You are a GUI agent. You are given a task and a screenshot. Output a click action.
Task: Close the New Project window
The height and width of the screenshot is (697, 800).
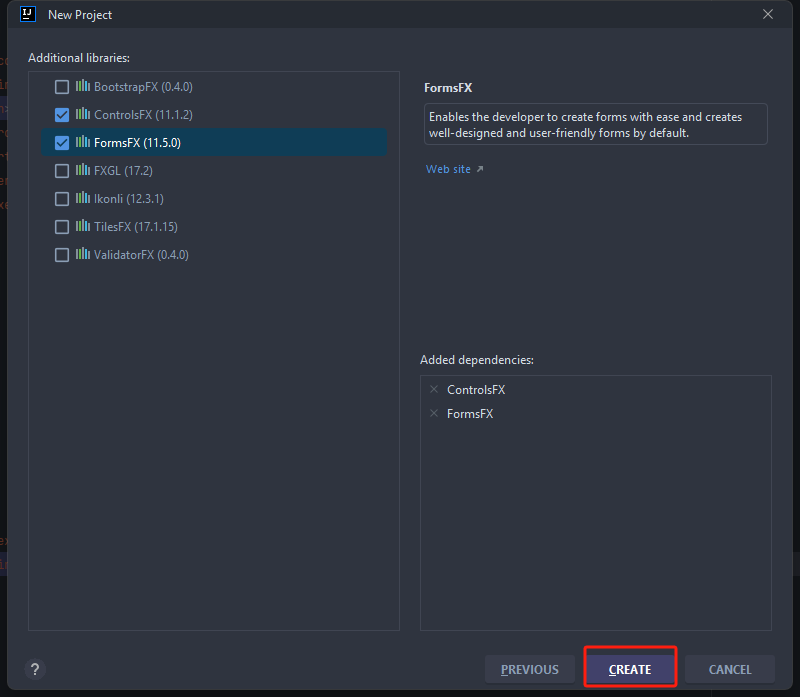(768, 14)
